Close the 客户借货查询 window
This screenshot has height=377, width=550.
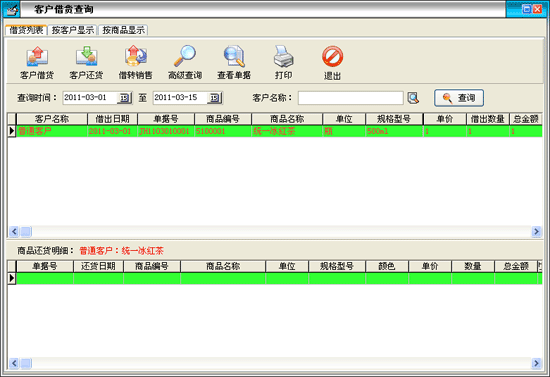click(x=537, y=9)
